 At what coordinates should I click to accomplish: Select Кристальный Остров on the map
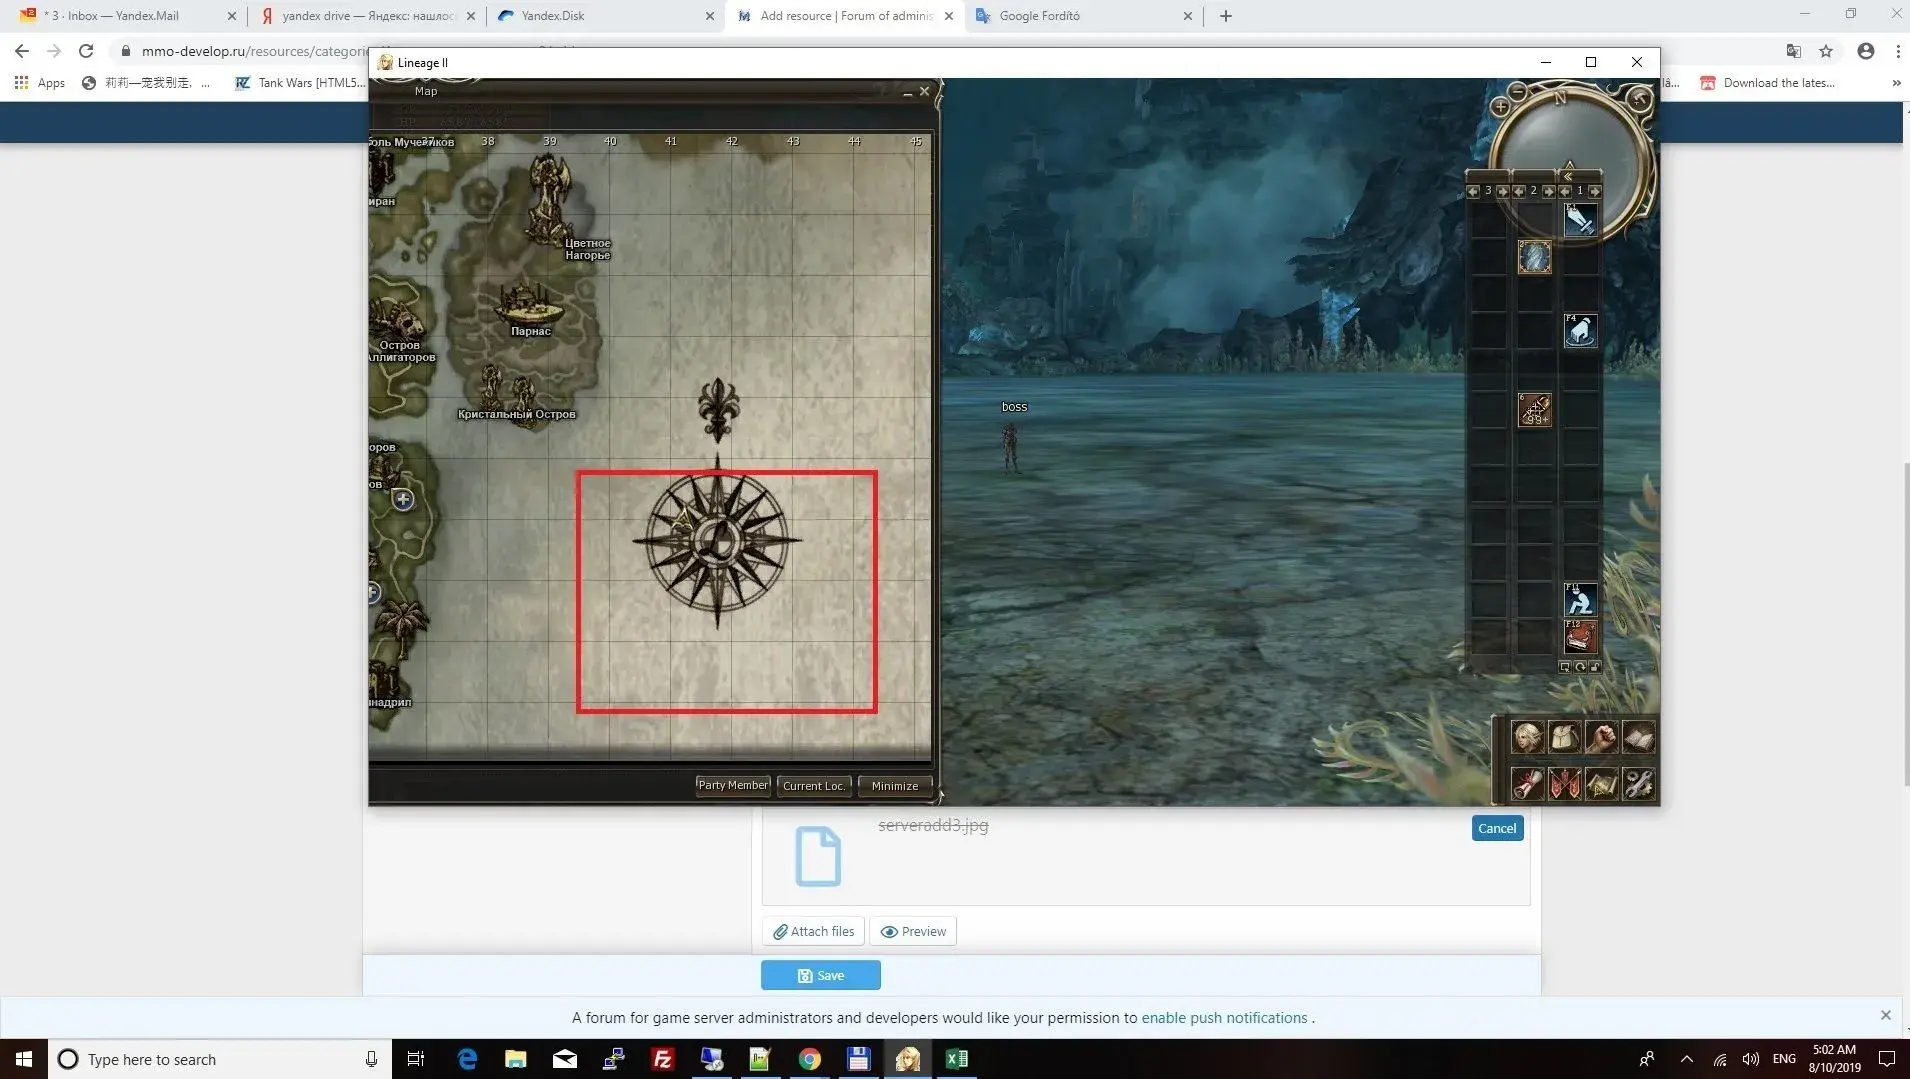516,414
